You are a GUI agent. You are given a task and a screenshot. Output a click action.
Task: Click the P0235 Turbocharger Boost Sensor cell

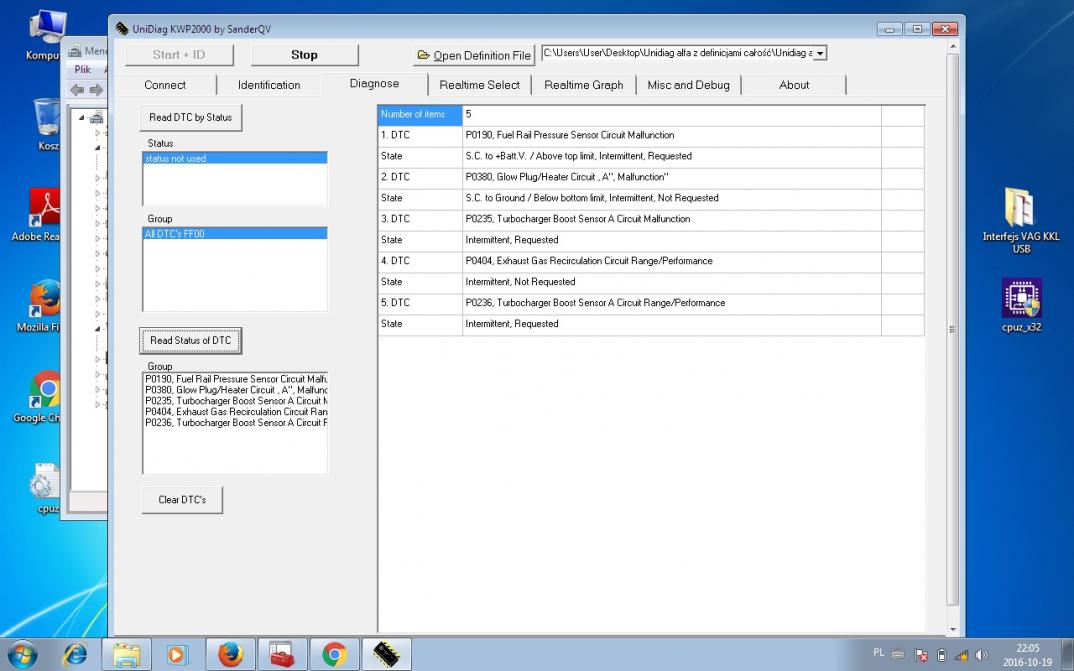pos(671,218)
